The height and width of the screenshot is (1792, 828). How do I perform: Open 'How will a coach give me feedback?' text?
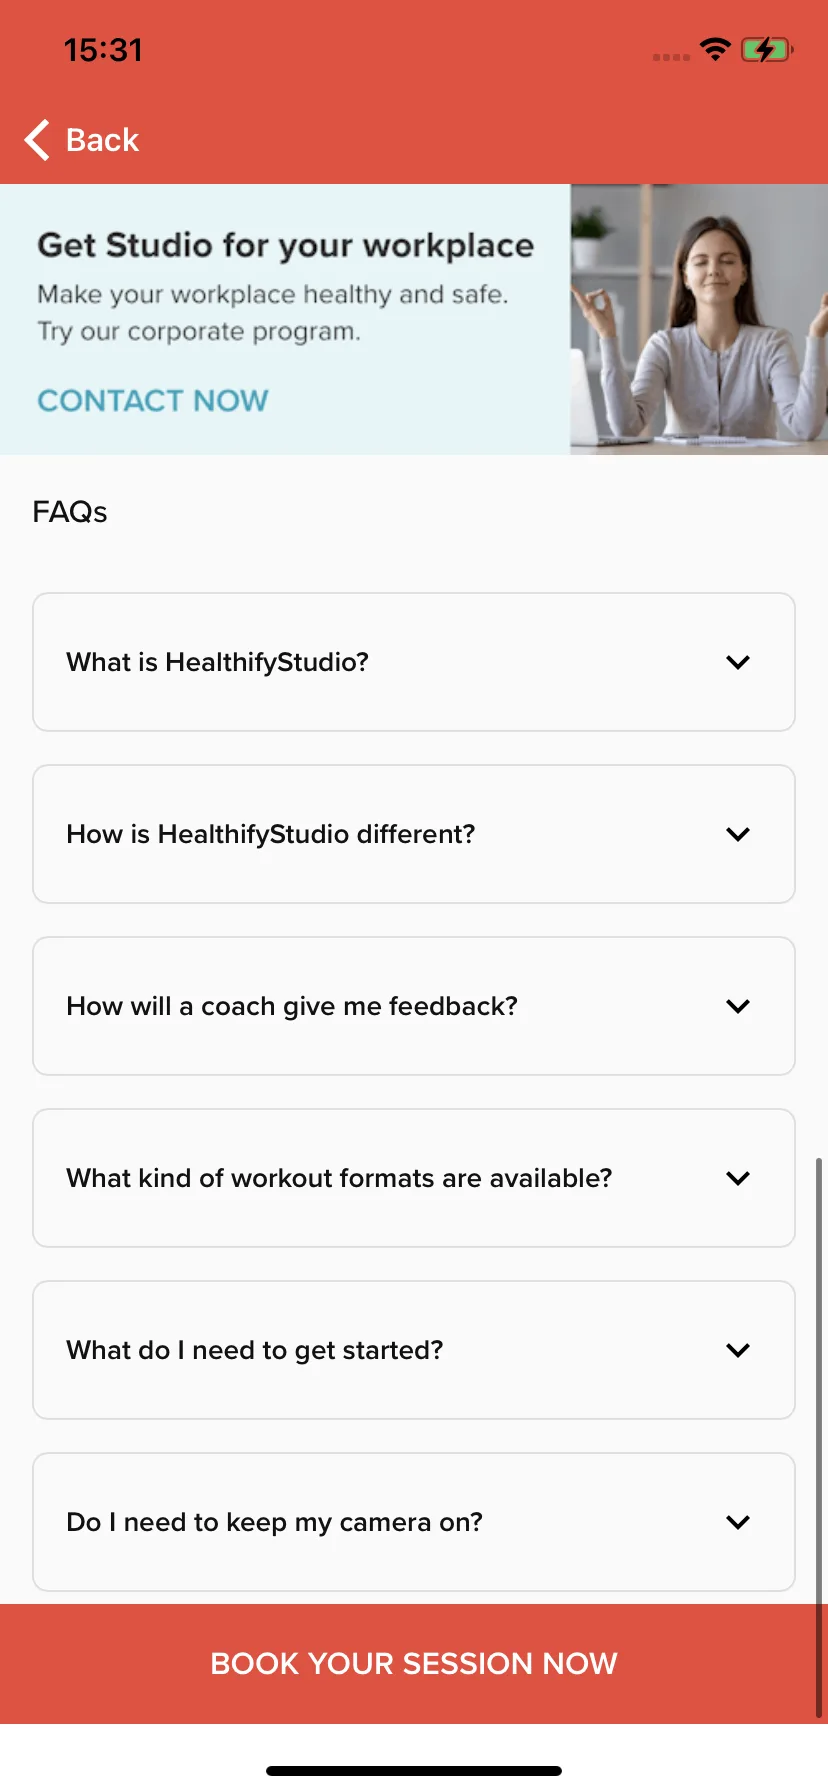tap(292, 1006)
